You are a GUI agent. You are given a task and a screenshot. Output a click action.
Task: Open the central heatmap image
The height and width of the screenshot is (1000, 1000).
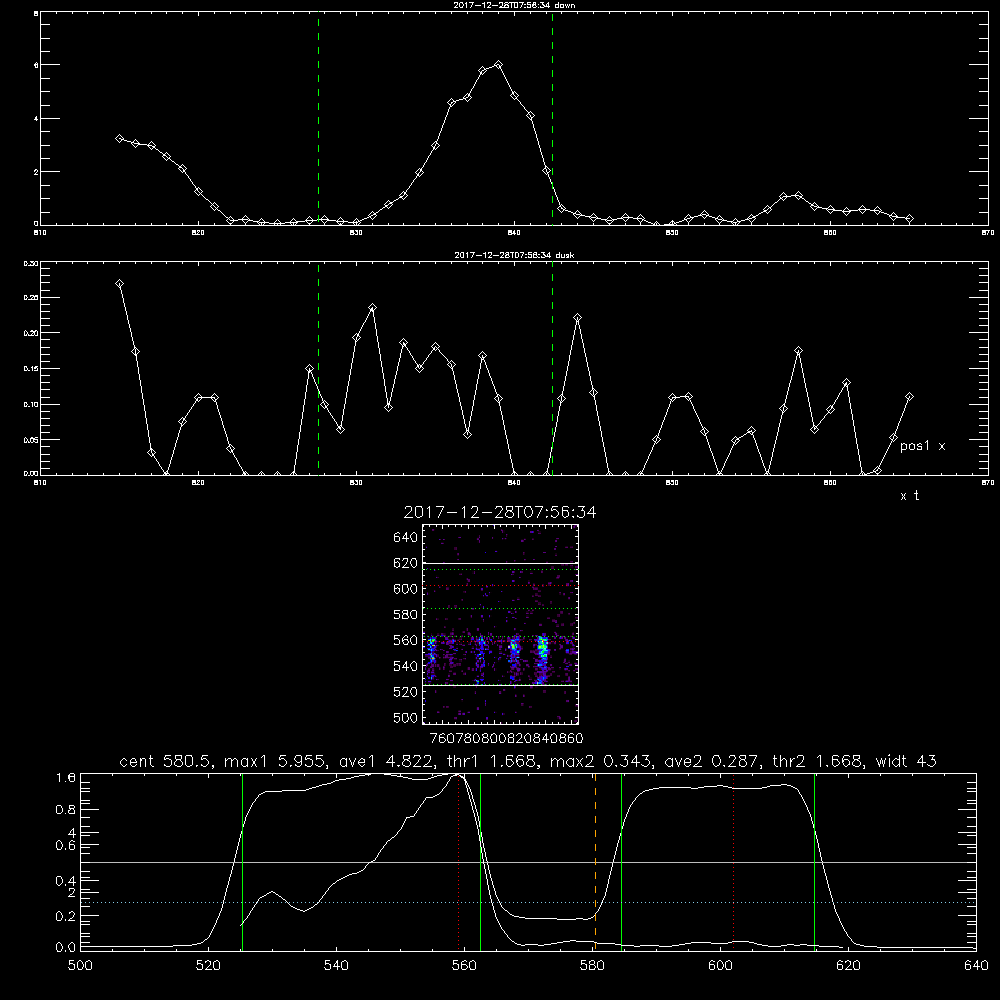point(500,624)
